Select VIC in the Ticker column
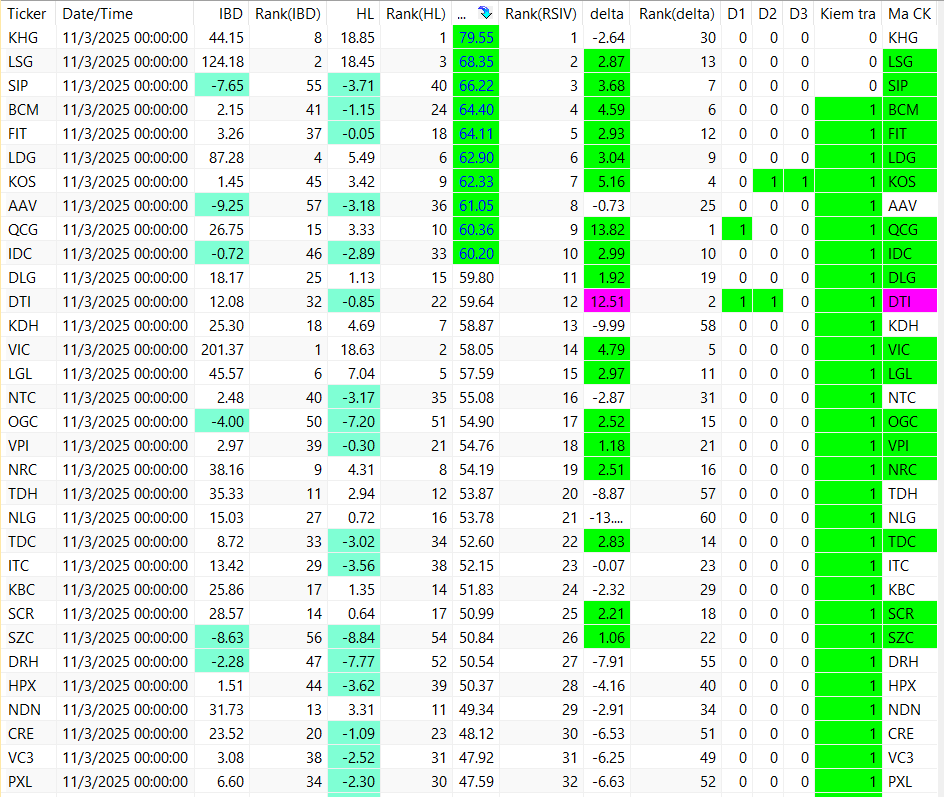This screenshot has width=944, height=797. click(x=19, y=350)
